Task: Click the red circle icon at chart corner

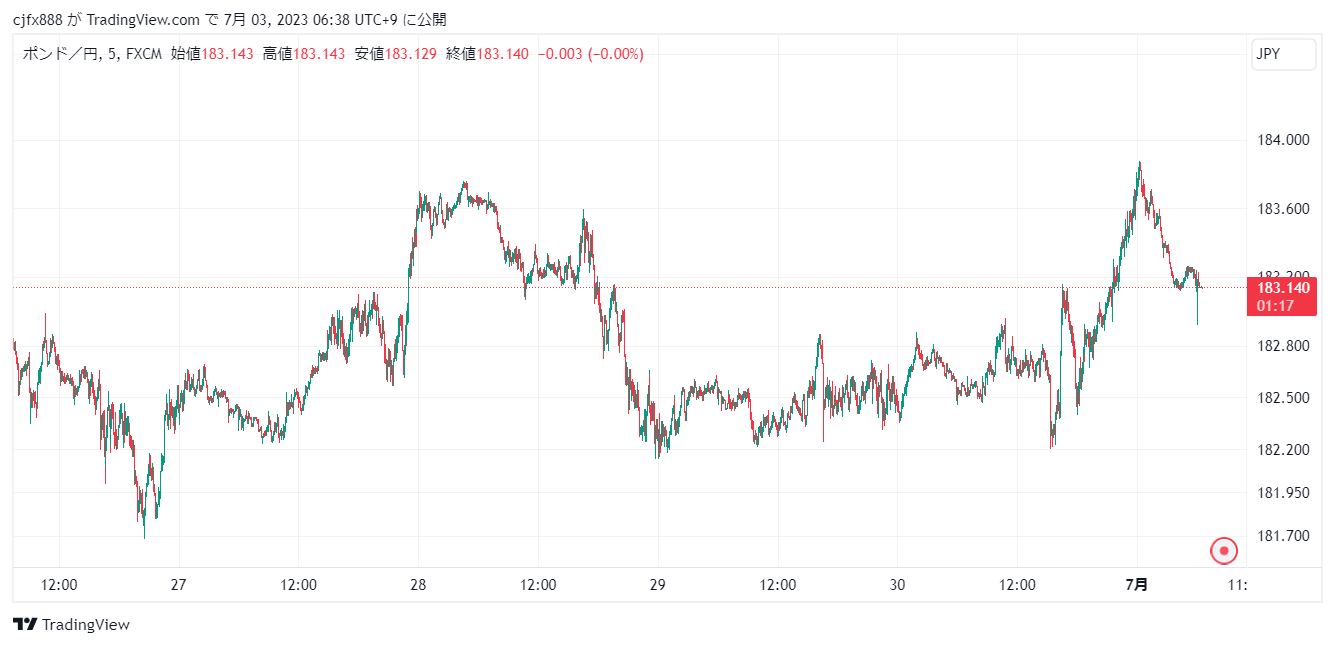Action: 1223,550
